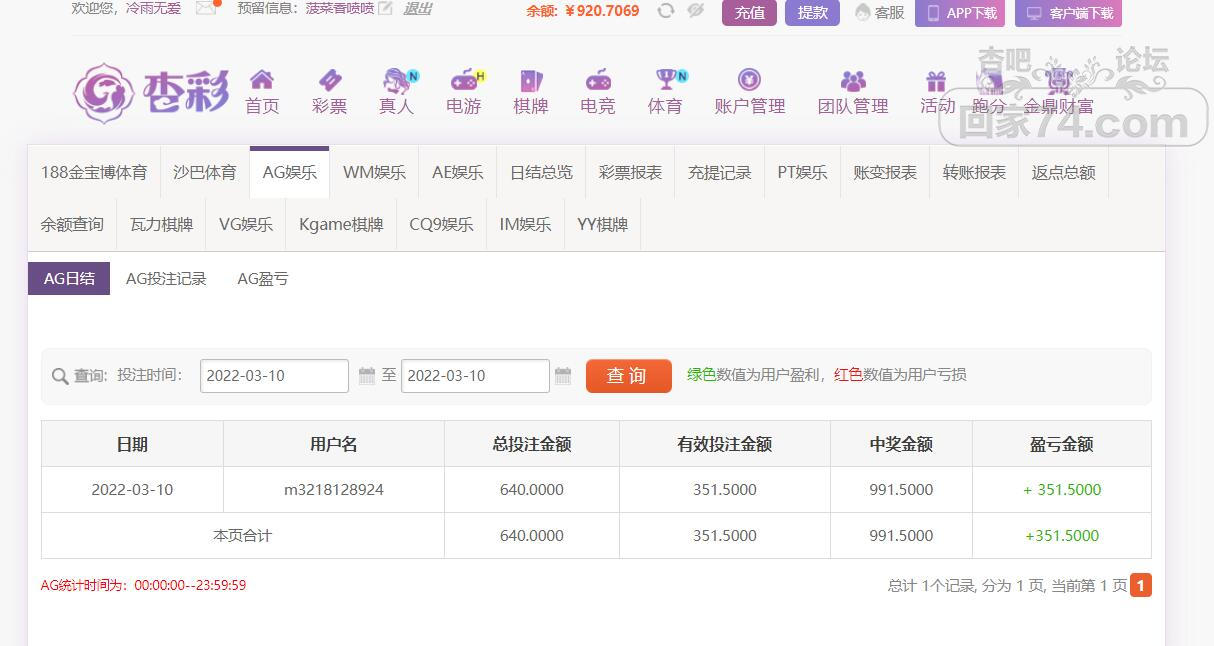The width and height of the screenshot is (1214, 646).
Task: Click edit icon next to reserved info
Action: click(x=386, y=9)
